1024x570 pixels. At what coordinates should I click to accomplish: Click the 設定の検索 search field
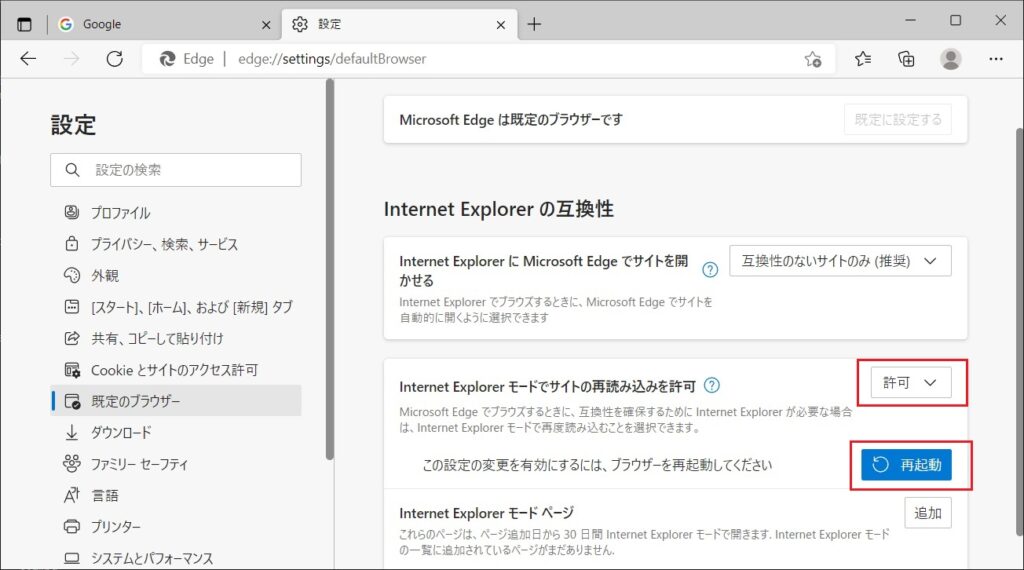point(176,170)
